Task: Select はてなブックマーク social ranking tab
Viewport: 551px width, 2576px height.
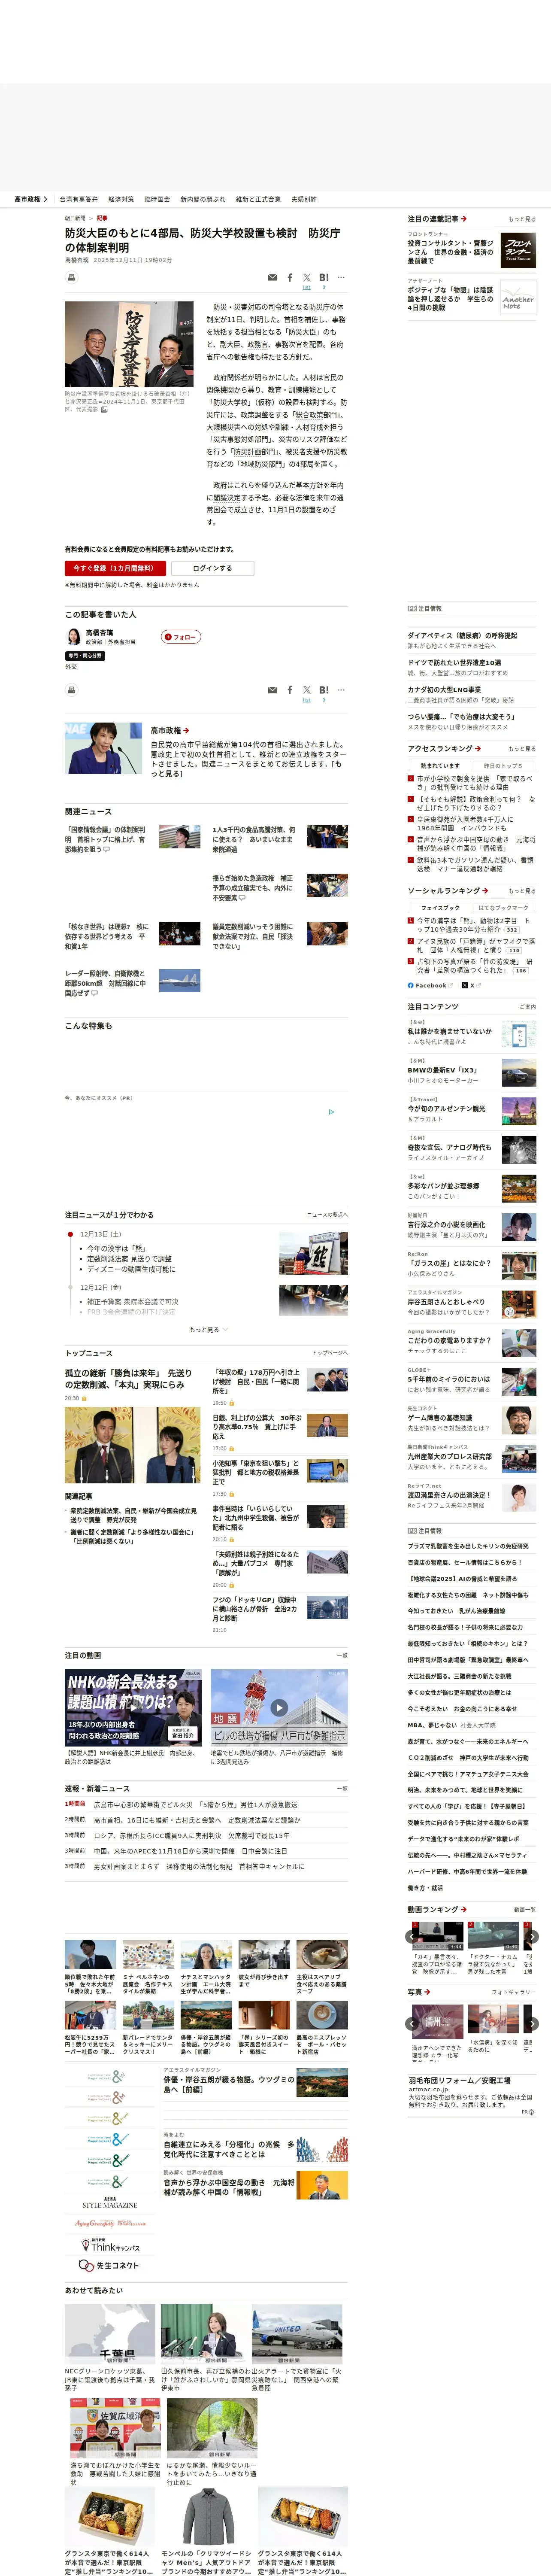Action: [503, 908]
